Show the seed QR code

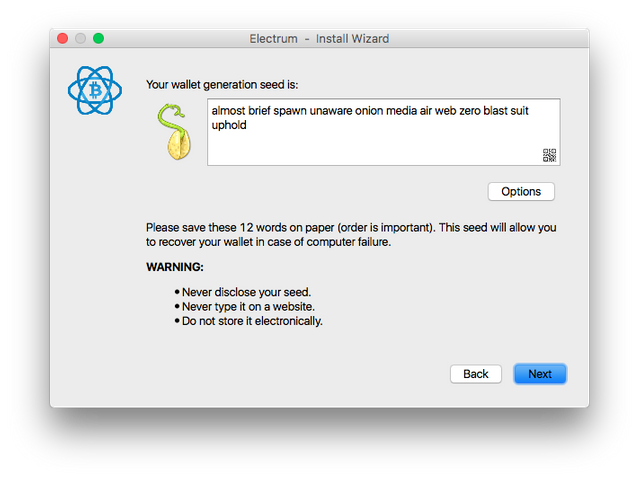tap(549, 155)
